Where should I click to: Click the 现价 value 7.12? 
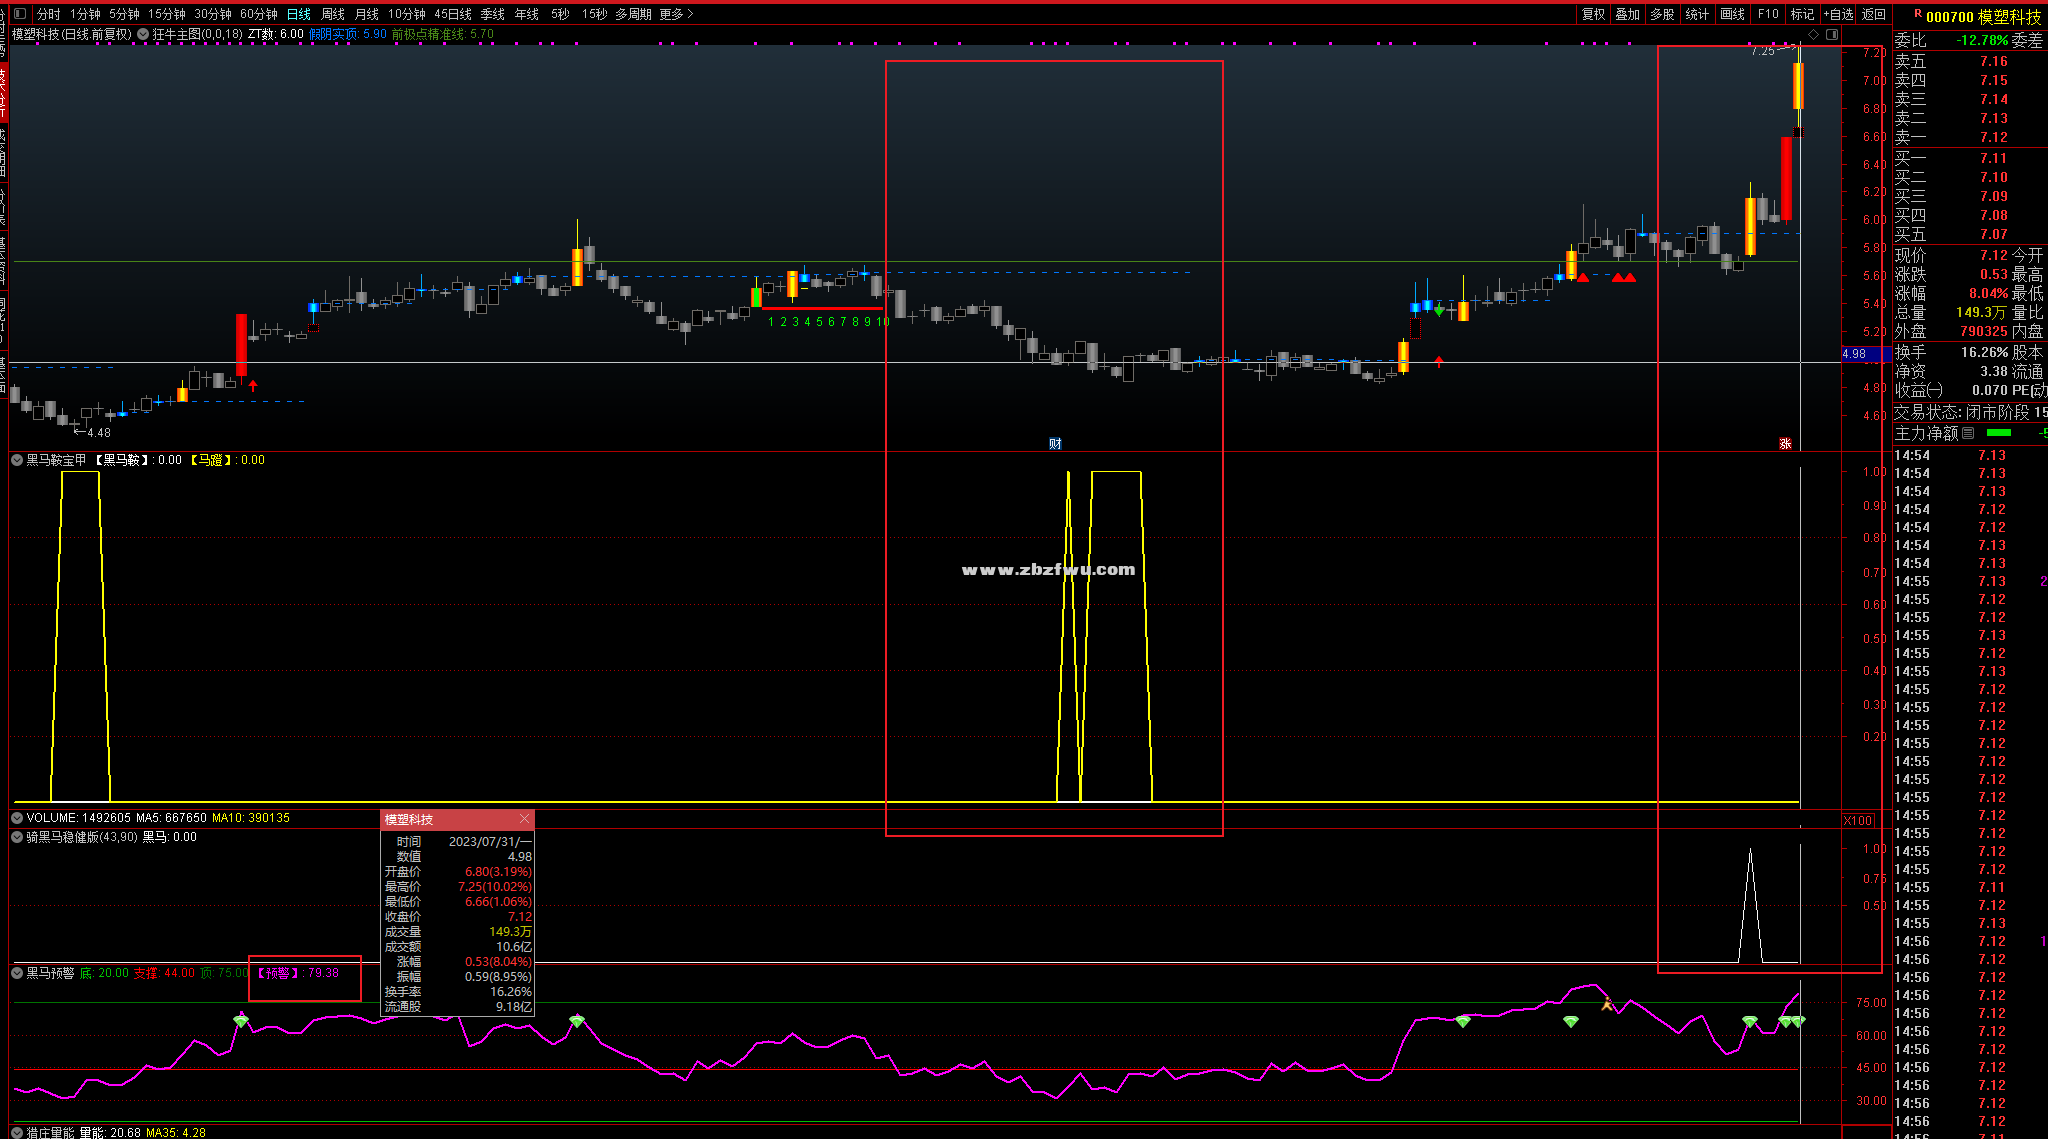click(1993, 256)
